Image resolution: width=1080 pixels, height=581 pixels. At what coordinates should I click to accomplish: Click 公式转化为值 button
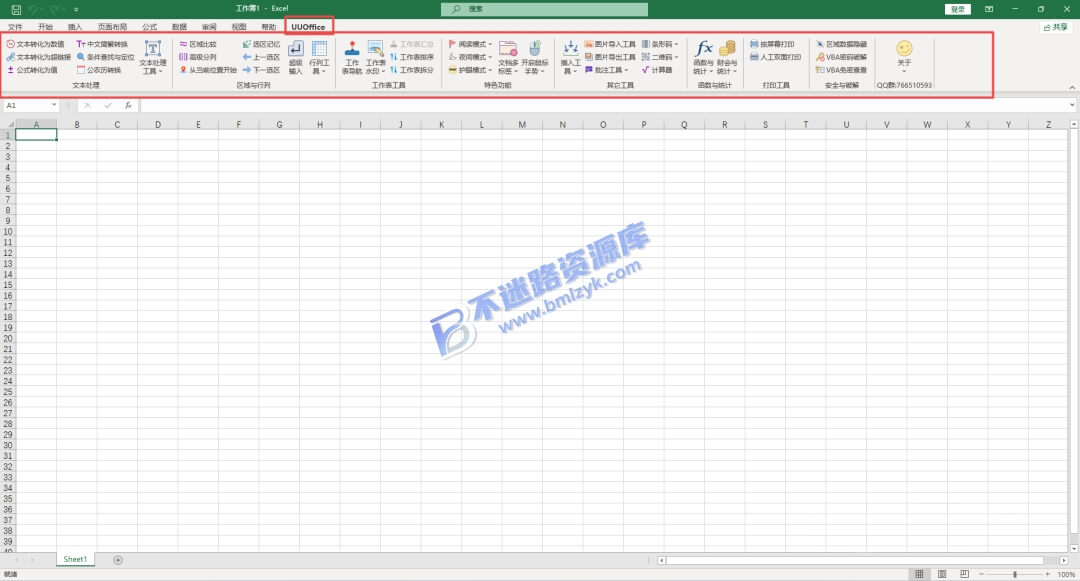tap(32, 70)
